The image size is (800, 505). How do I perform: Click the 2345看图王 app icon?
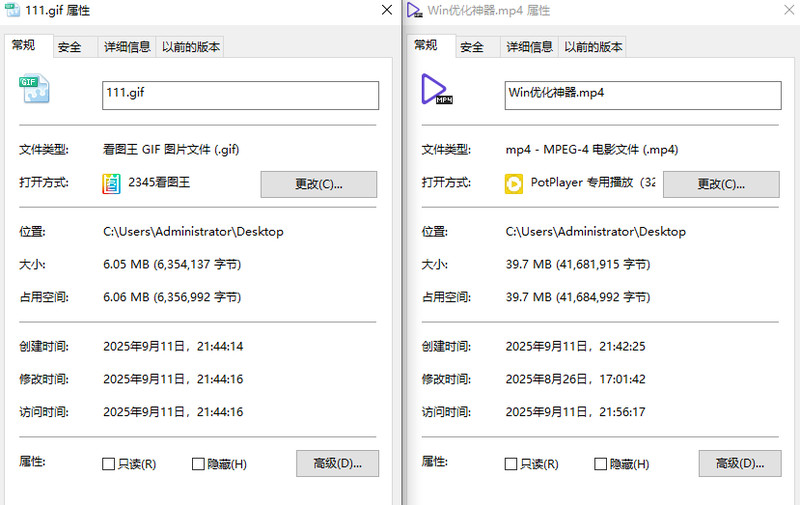coord(111,184)
